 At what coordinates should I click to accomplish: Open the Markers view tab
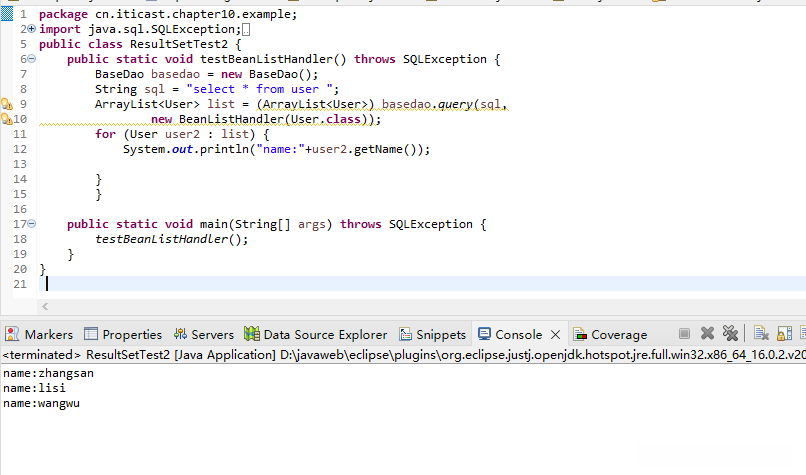pyautogui.click(x=39, y=335)
